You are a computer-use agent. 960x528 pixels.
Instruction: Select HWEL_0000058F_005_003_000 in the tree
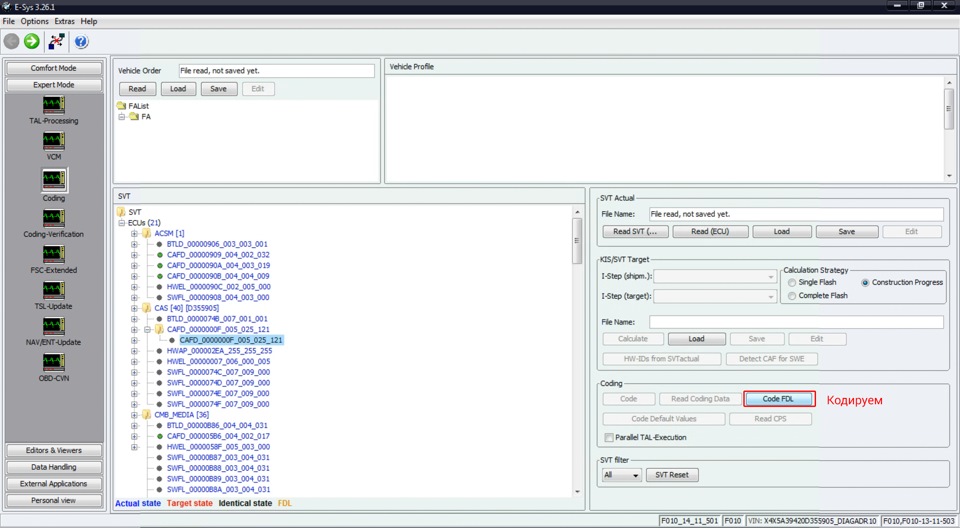[218, 447]
